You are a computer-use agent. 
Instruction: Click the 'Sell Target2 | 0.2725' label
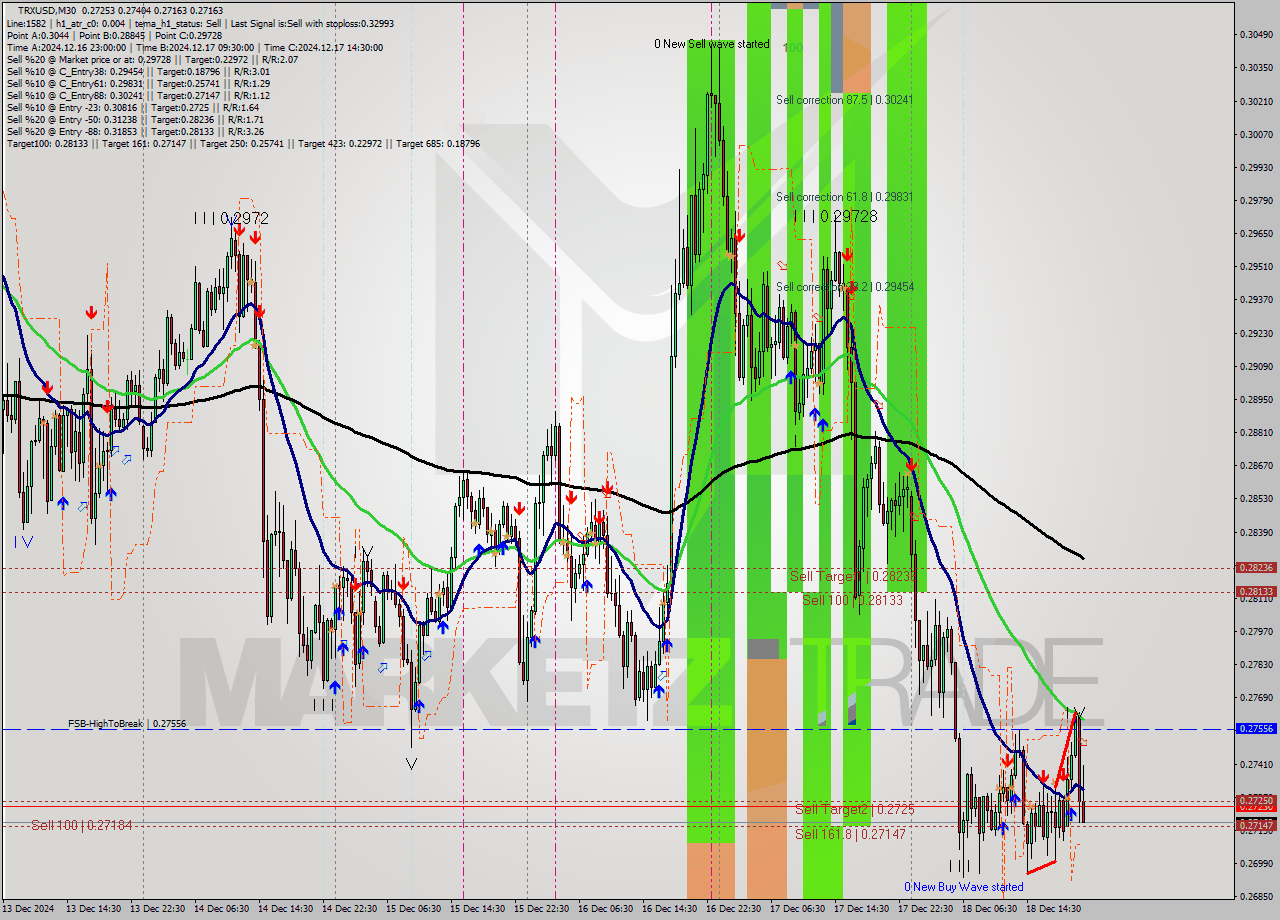pos(854,809)
